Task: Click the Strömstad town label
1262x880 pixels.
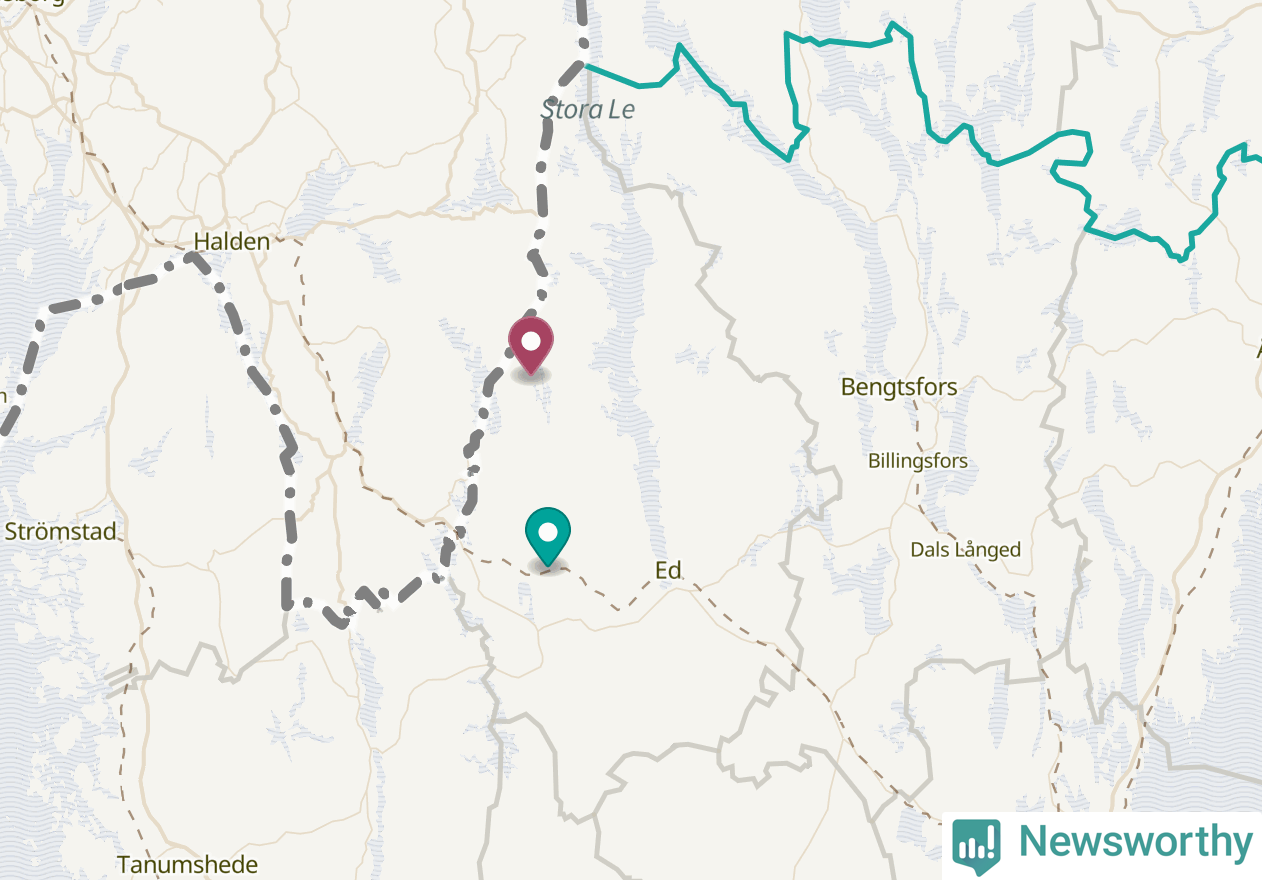Action: click(x=61, y=531)
